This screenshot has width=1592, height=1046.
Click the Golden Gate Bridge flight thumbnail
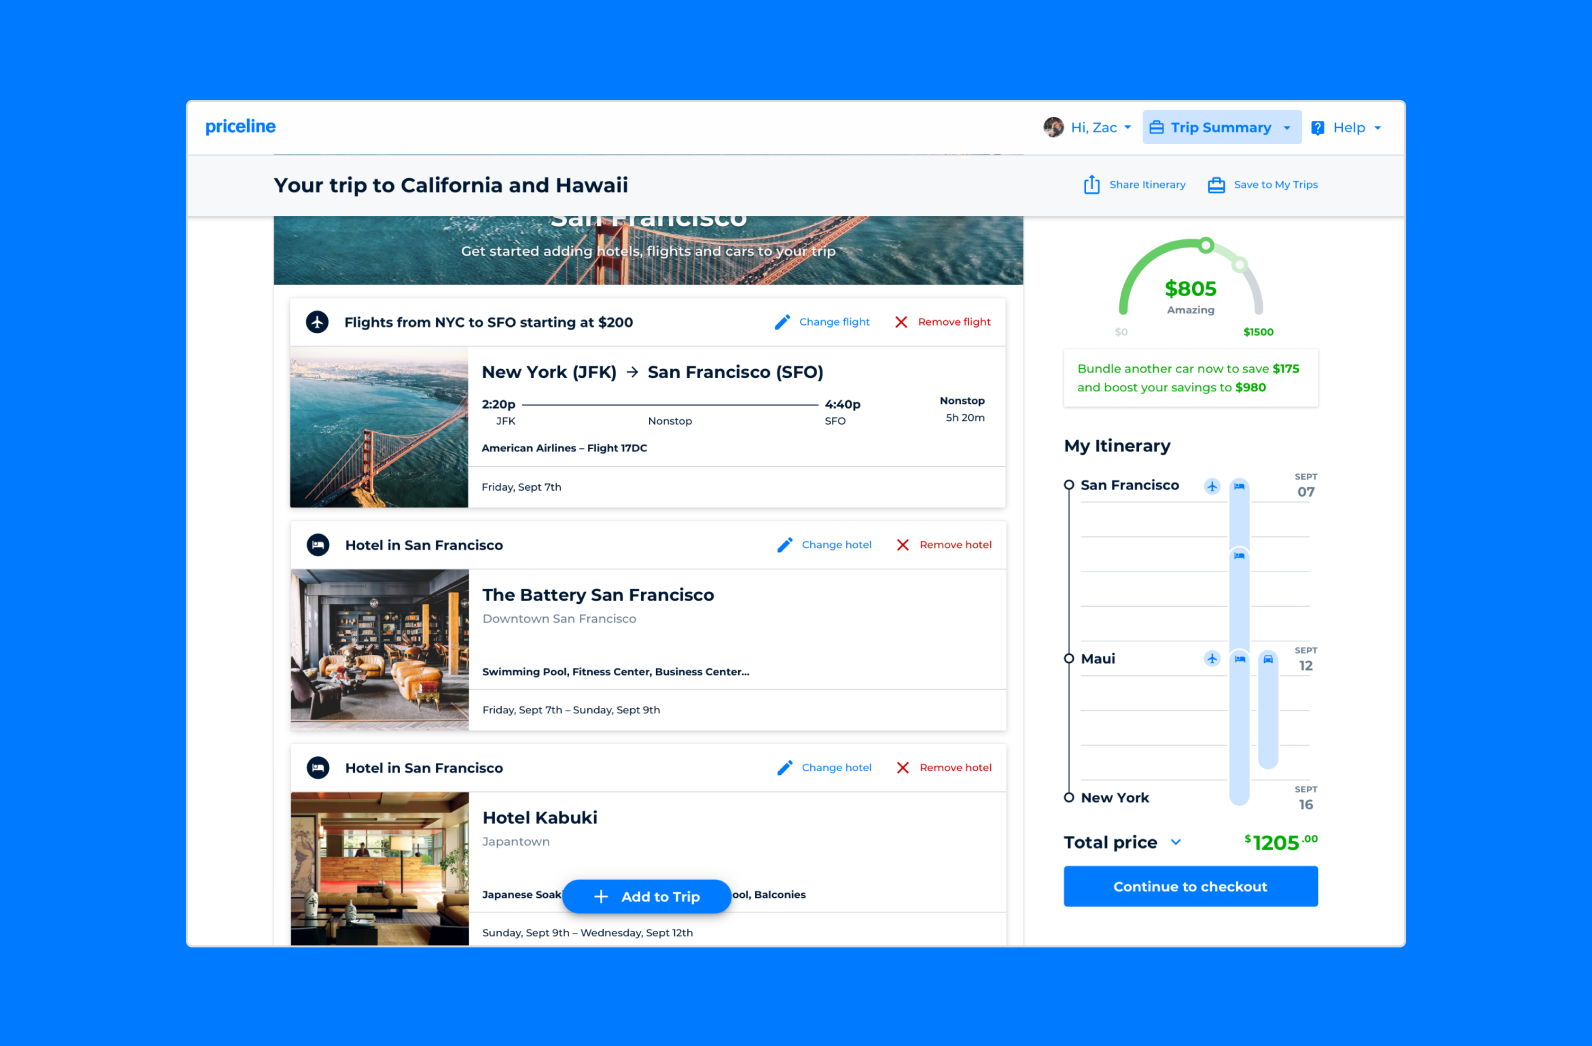(379, 427)
